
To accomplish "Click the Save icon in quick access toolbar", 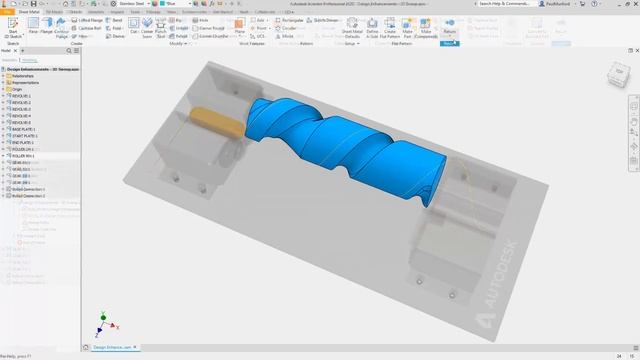I will click(33, 4).
